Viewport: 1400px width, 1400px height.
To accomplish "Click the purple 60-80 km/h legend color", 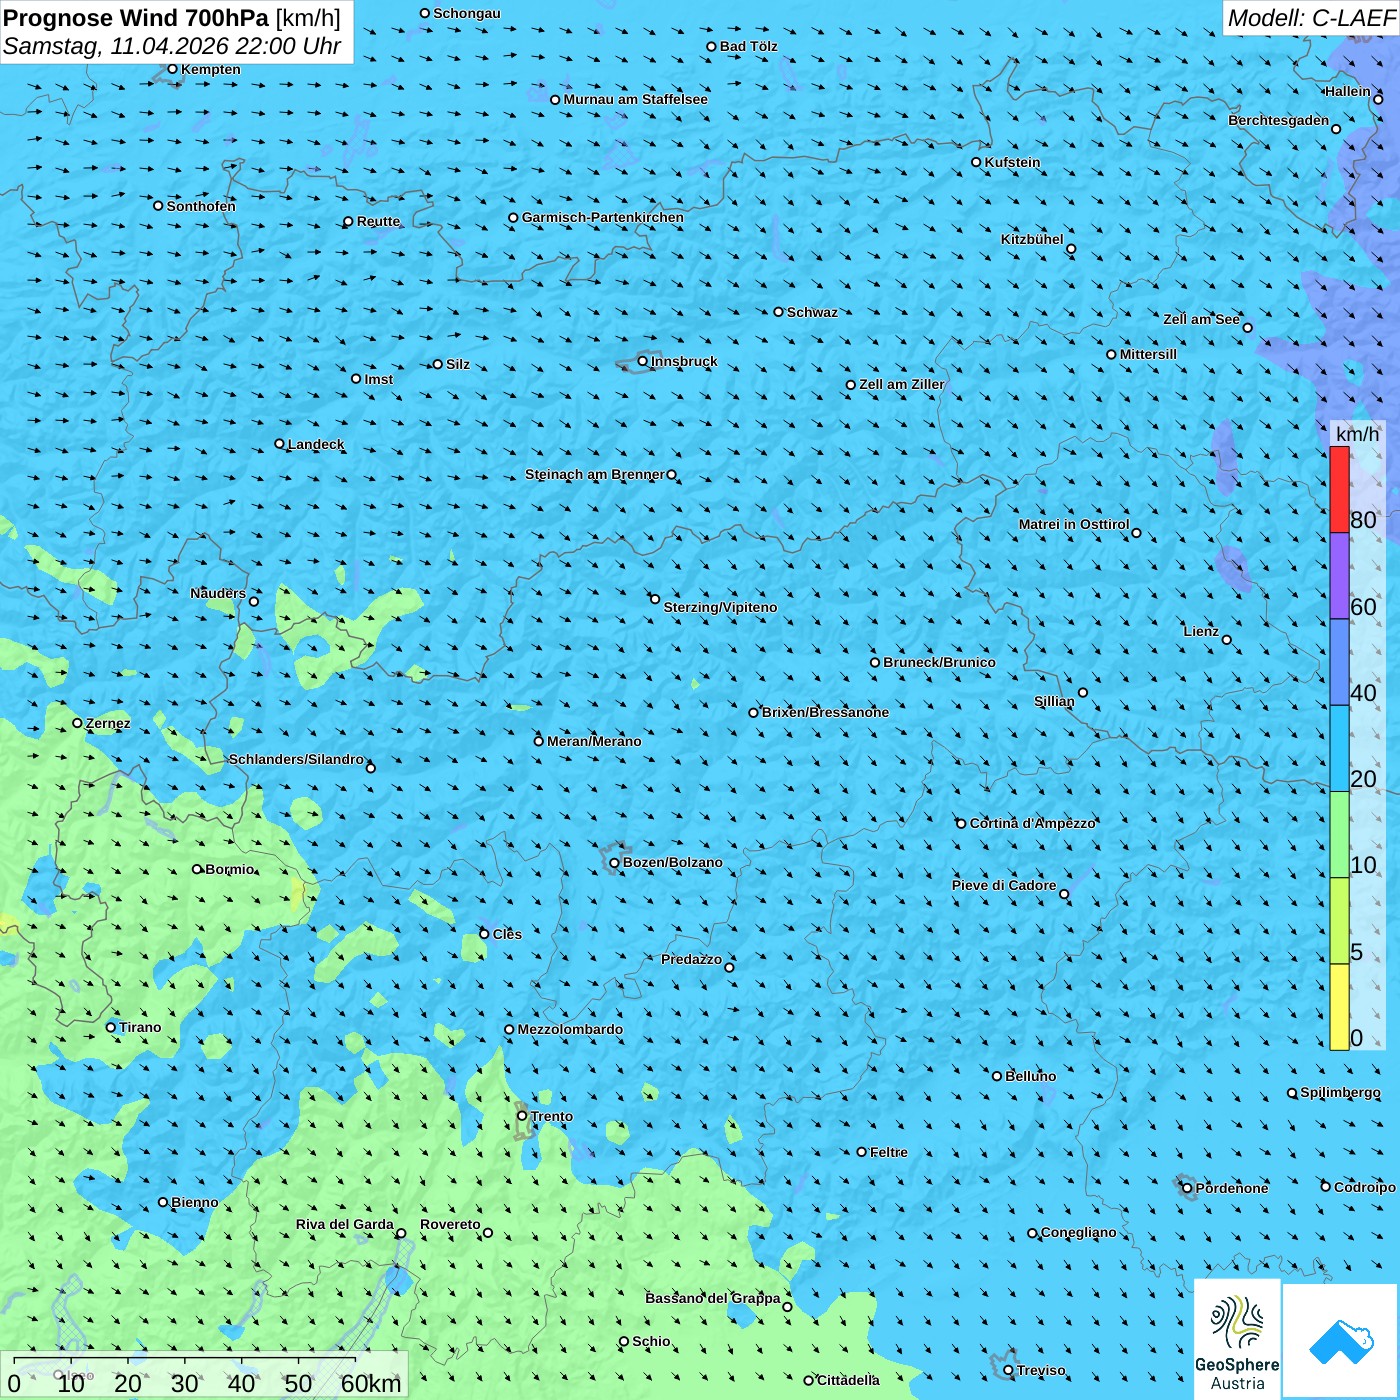I will coord(1339,576).
